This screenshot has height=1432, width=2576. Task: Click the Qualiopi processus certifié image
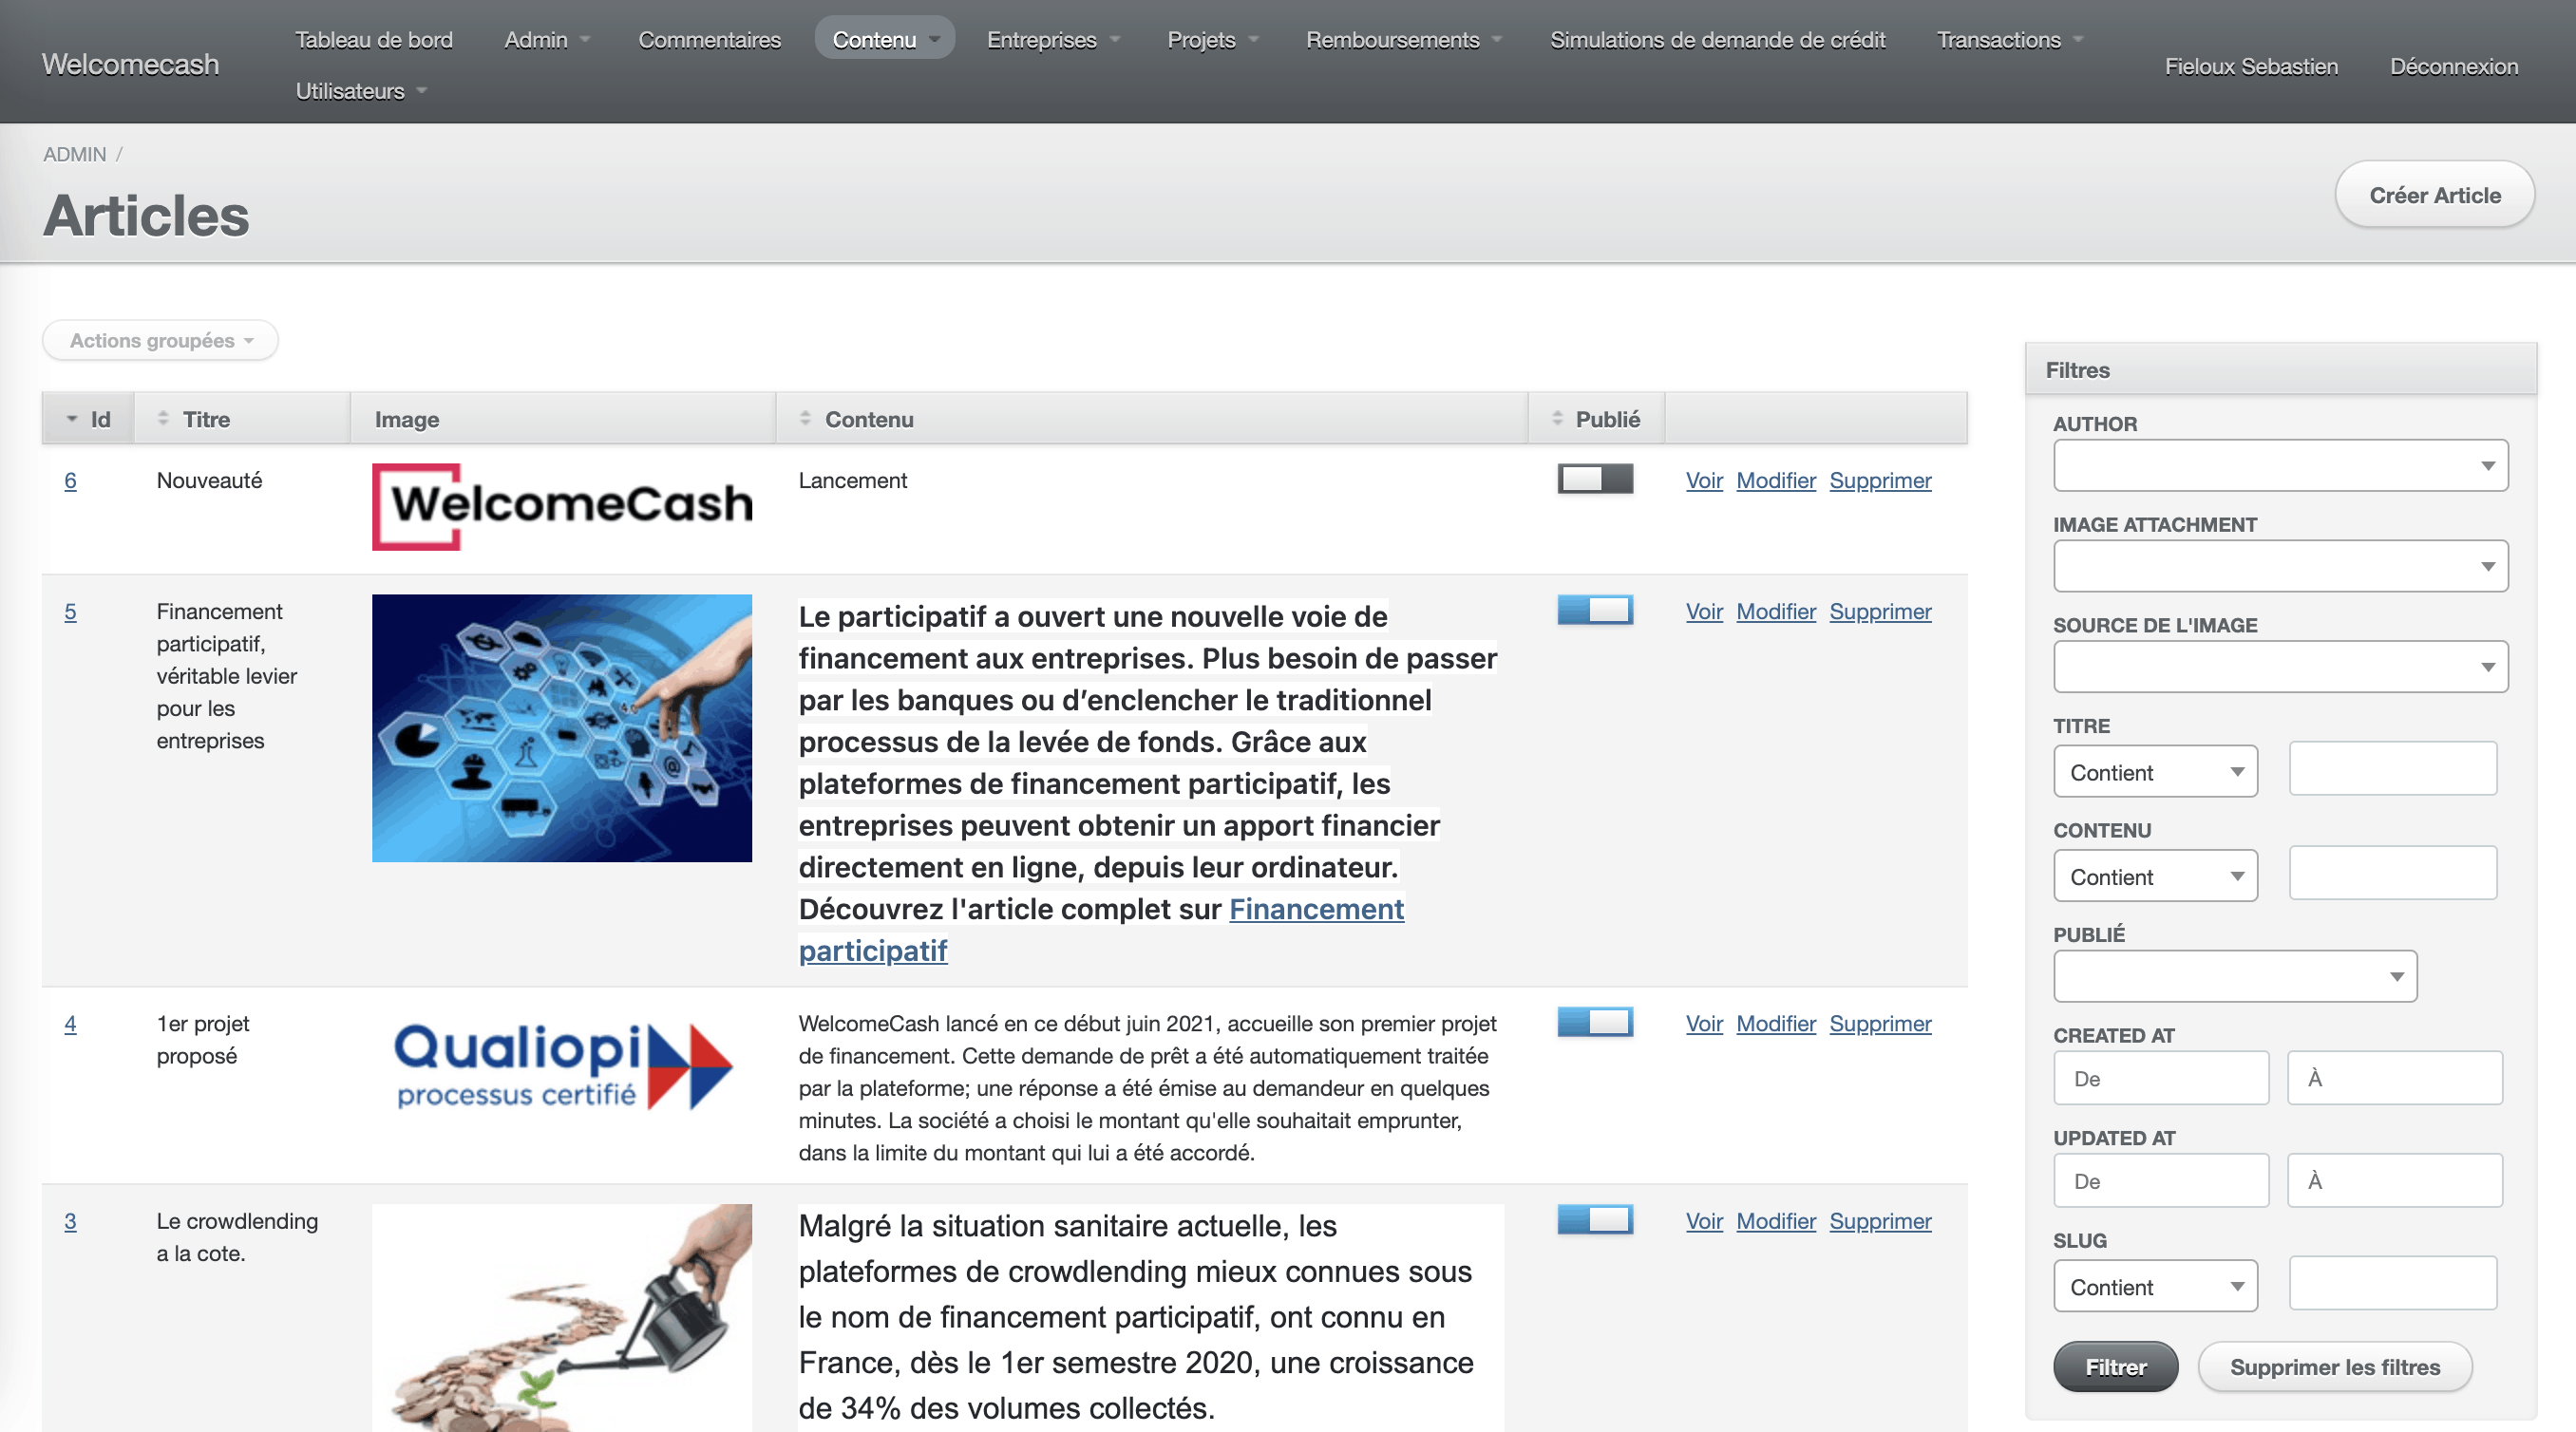click(562, 1066)
